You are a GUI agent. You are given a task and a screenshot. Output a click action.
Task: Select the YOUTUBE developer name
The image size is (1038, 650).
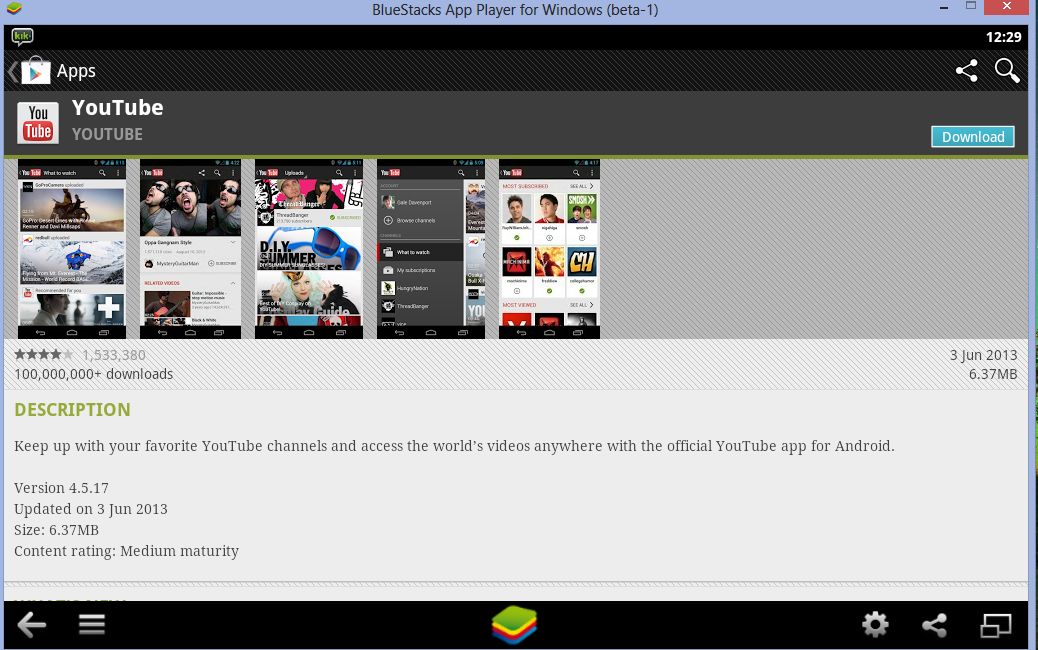(x=107, y=134)
